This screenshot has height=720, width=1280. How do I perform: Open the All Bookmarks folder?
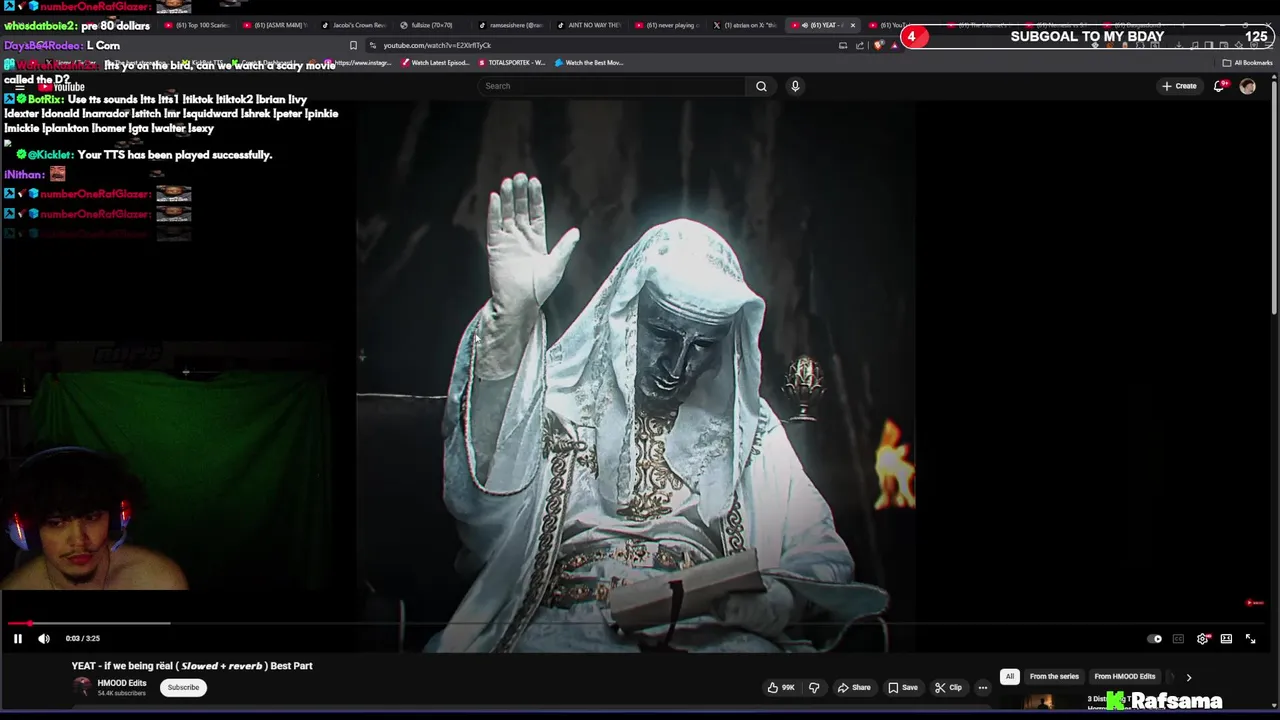pyautogui.click(x=1247, y=63)
